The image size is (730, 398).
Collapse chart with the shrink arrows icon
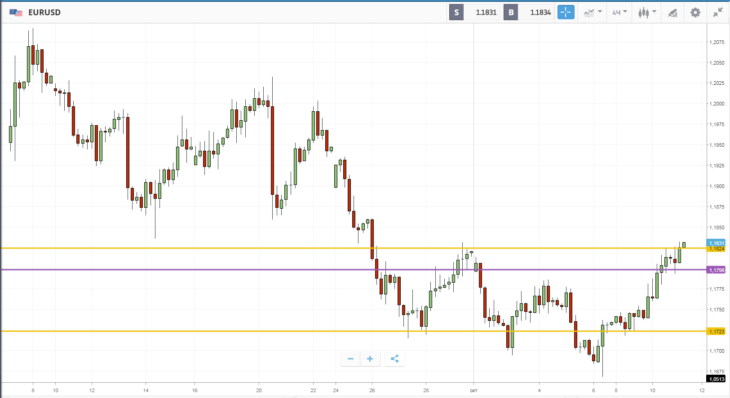pos(717,13)
